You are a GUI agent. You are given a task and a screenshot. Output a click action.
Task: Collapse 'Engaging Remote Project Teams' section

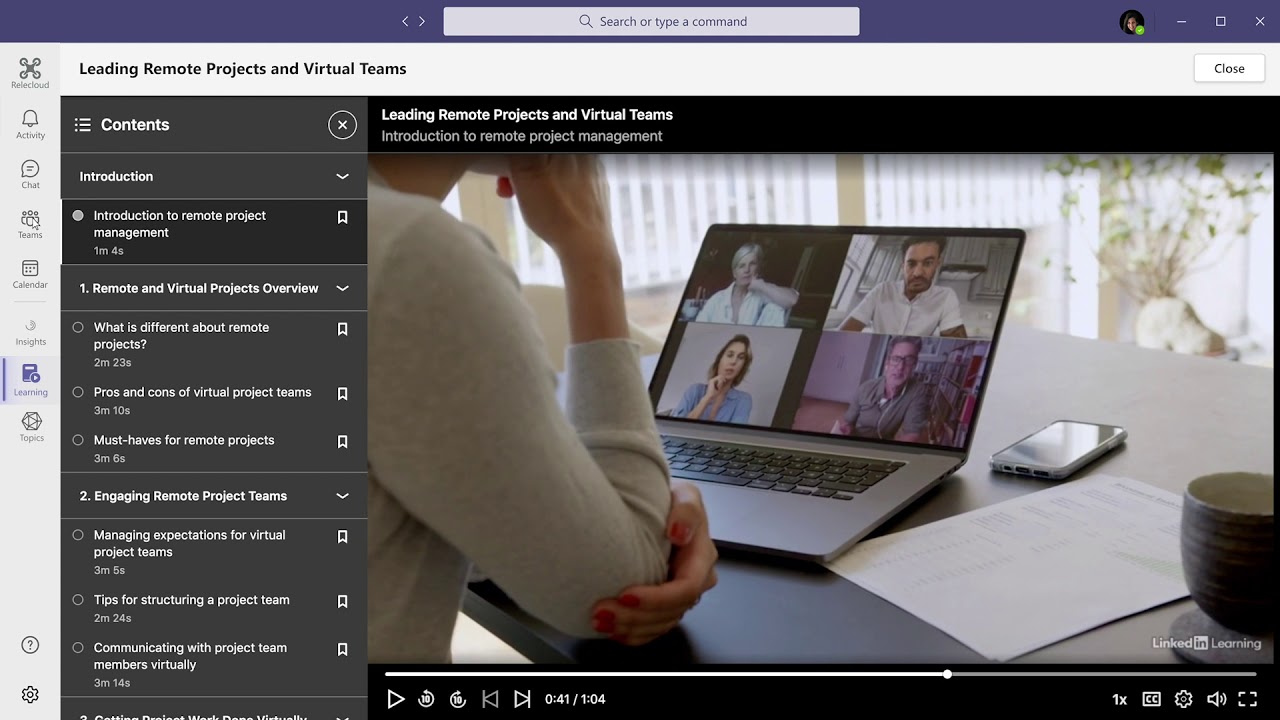point(342,495)
